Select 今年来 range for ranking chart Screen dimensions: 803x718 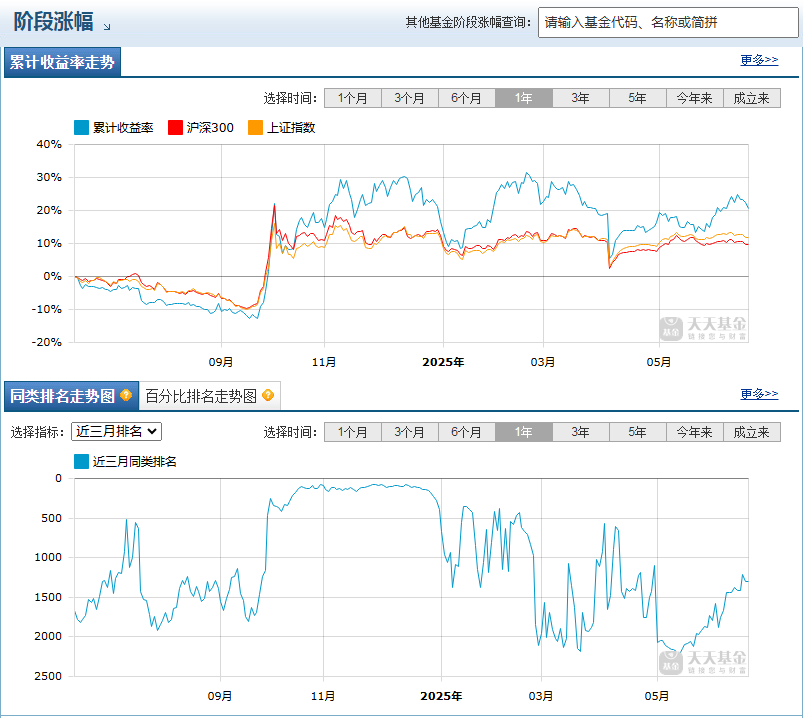click(694, 432)
